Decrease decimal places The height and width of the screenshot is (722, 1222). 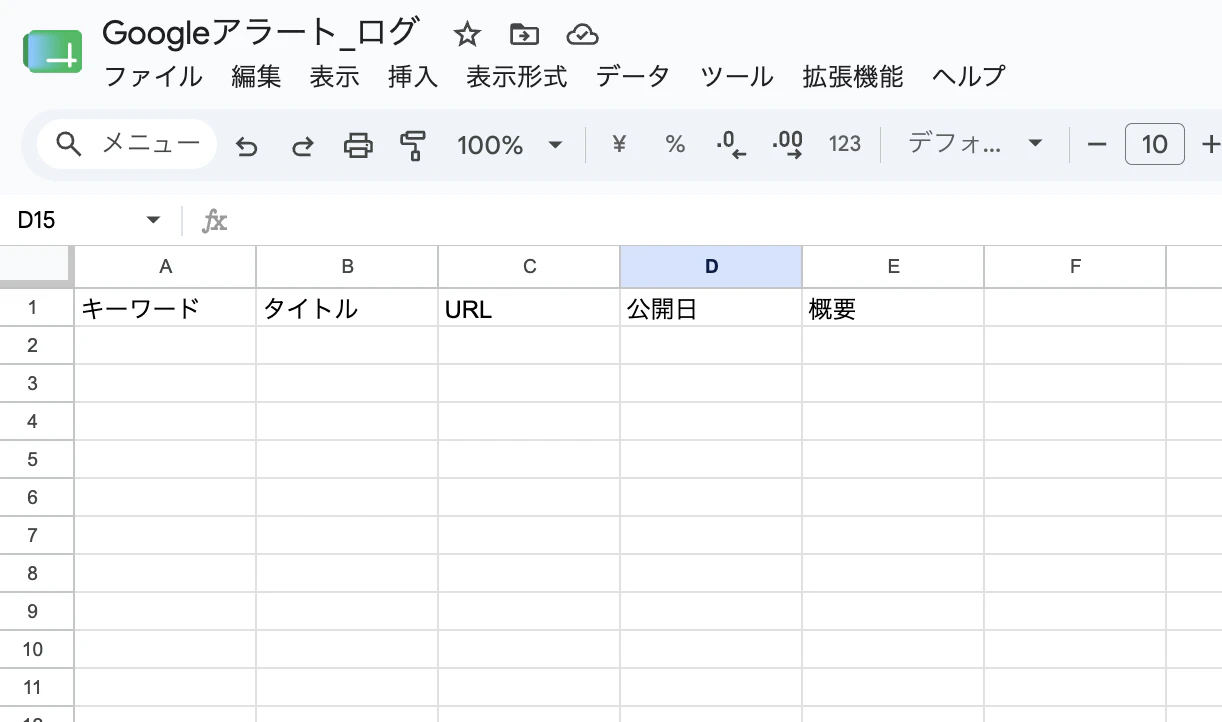point(731,145)
